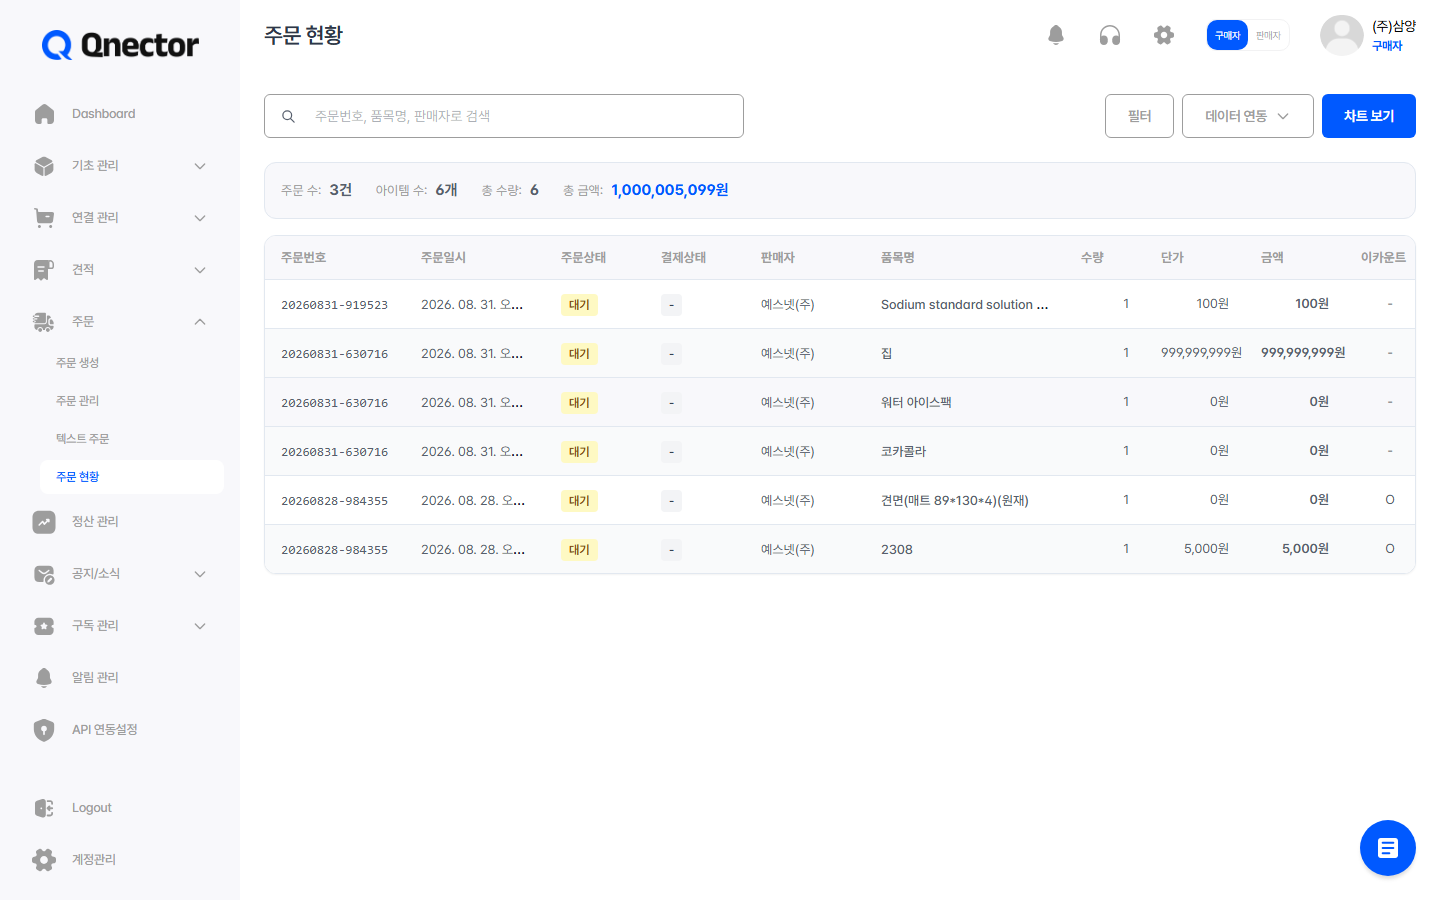Image resolution: width=1440 pixels, height=900 pixels.
Task: Open 알림 관리 menu label
Action: [x=95, y=678]
